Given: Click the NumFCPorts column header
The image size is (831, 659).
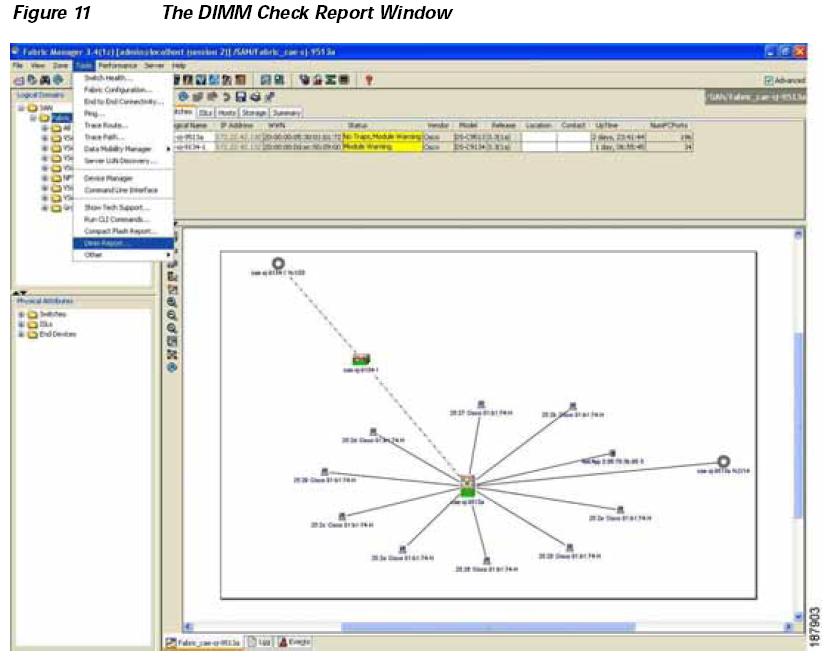Looking at the screenshot, I should 669,126.
